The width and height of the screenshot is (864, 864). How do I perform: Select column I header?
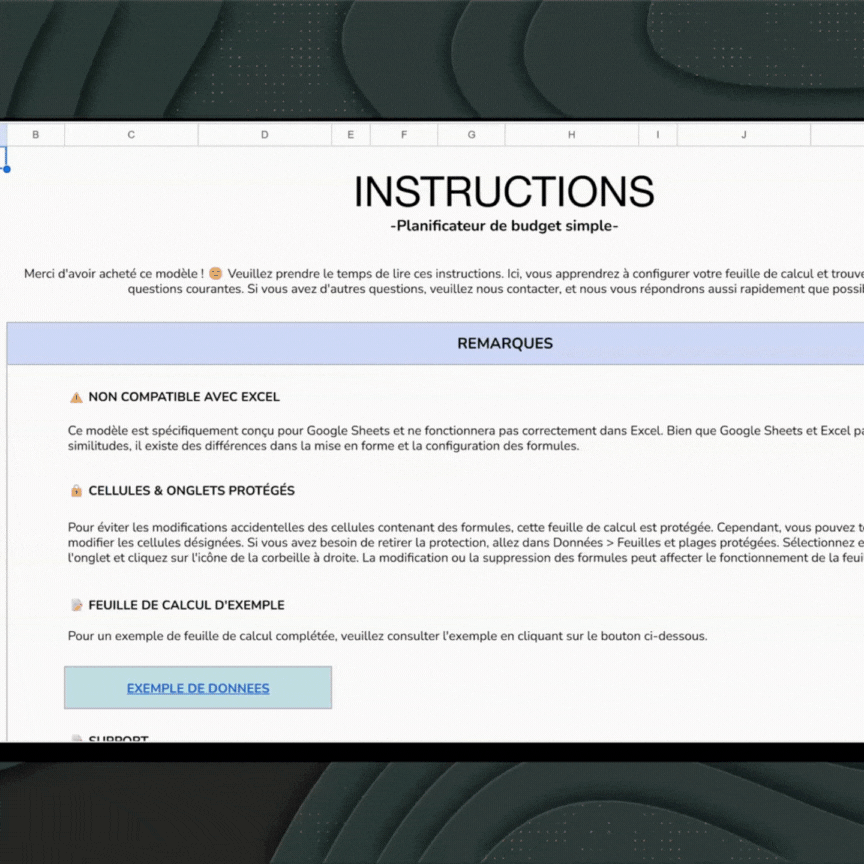658,135
